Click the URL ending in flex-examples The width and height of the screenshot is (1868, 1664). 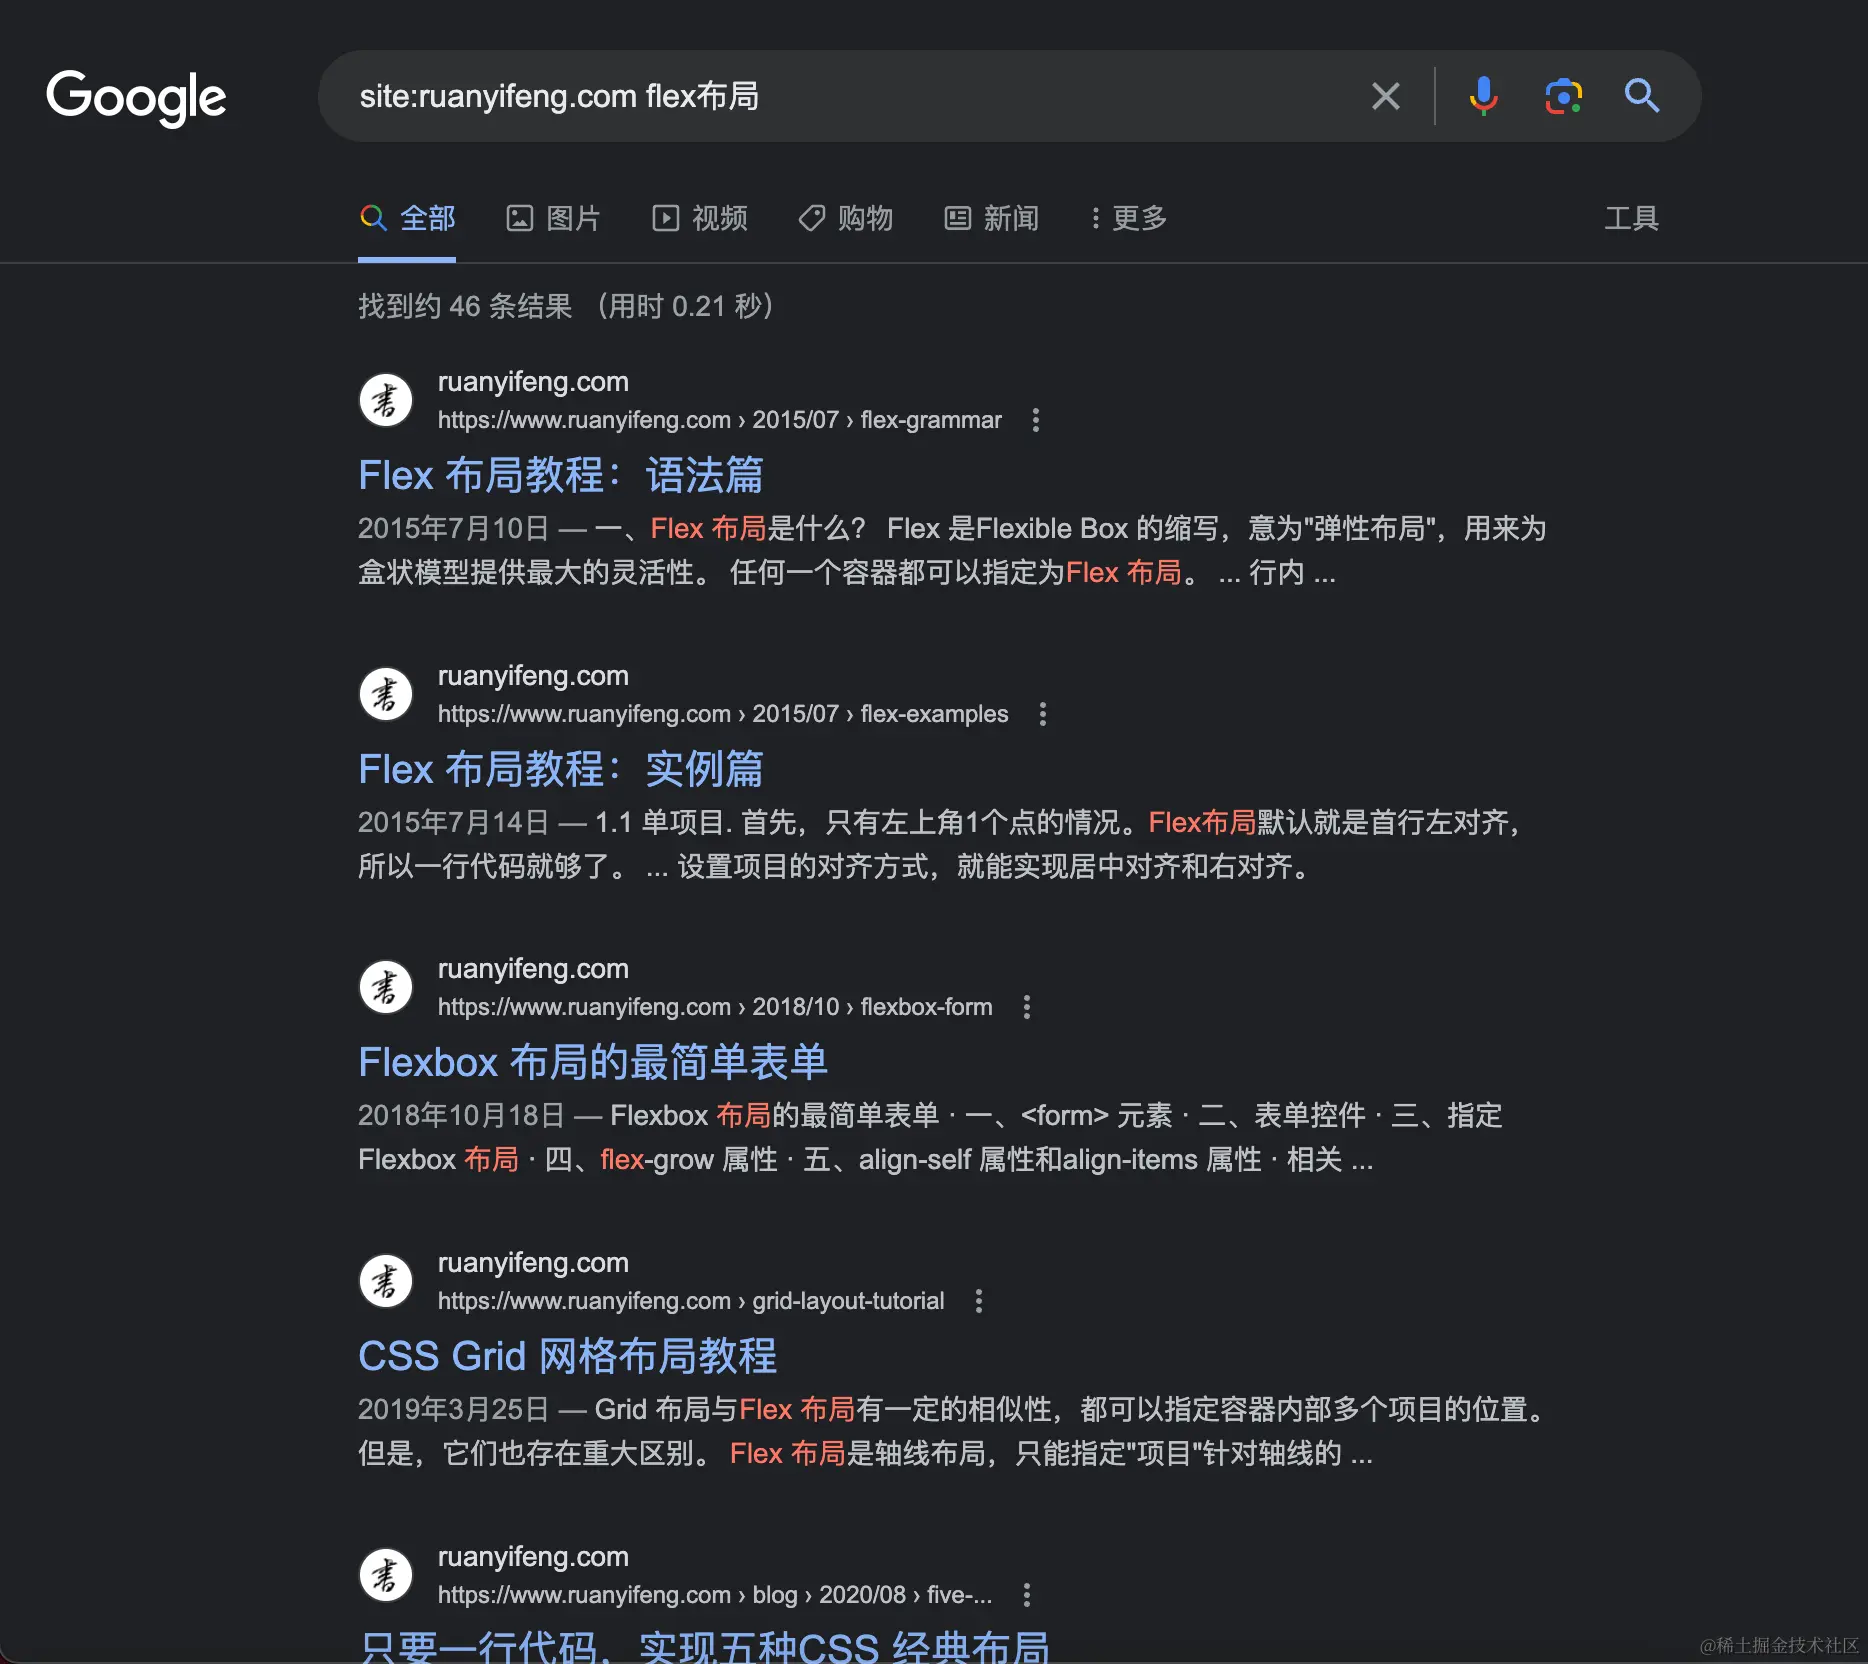point(723,714)
